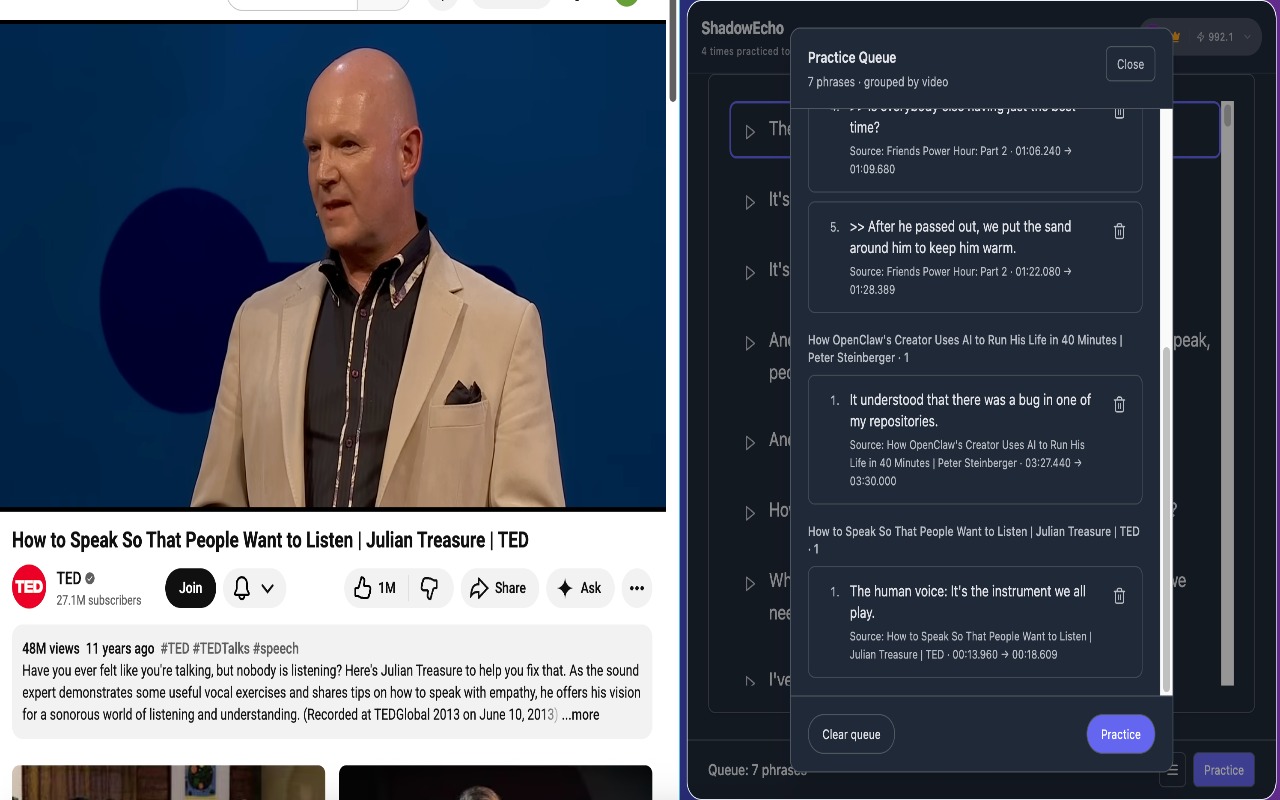Play the ShadowEcho phrase ending in 'speak,'
The width and height of the screenshot is (1280, 800).
[750, 342]
